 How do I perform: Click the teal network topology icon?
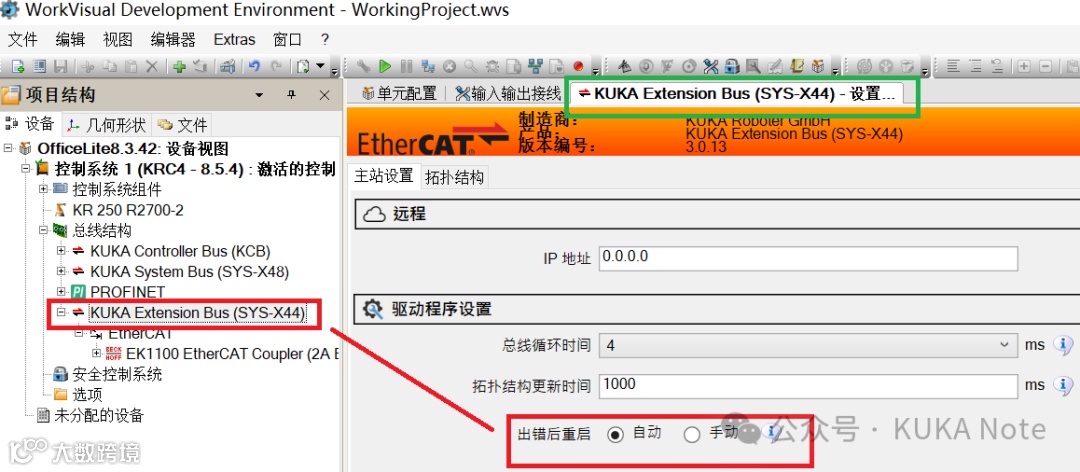pyautogui.click(x=535, y=67)
